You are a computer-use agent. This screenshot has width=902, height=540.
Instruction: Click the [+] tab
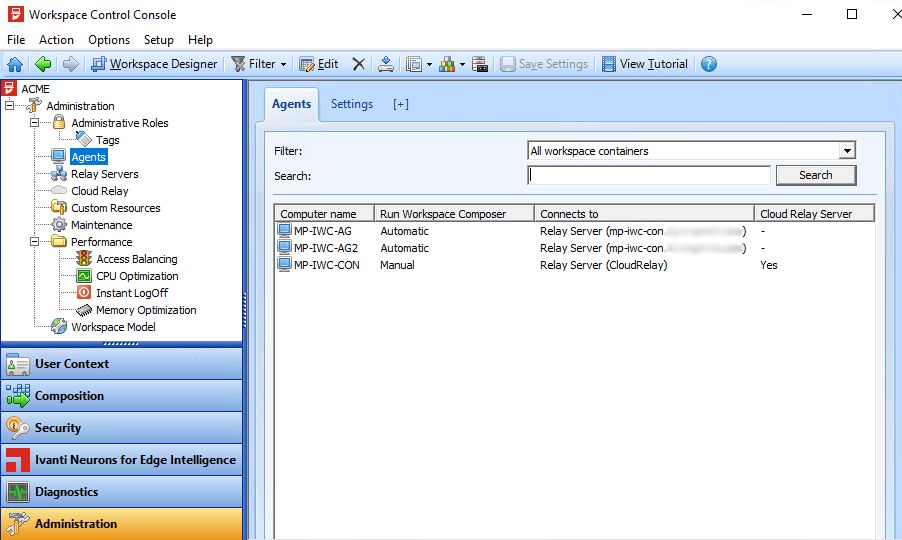click(x=401, y=104)
